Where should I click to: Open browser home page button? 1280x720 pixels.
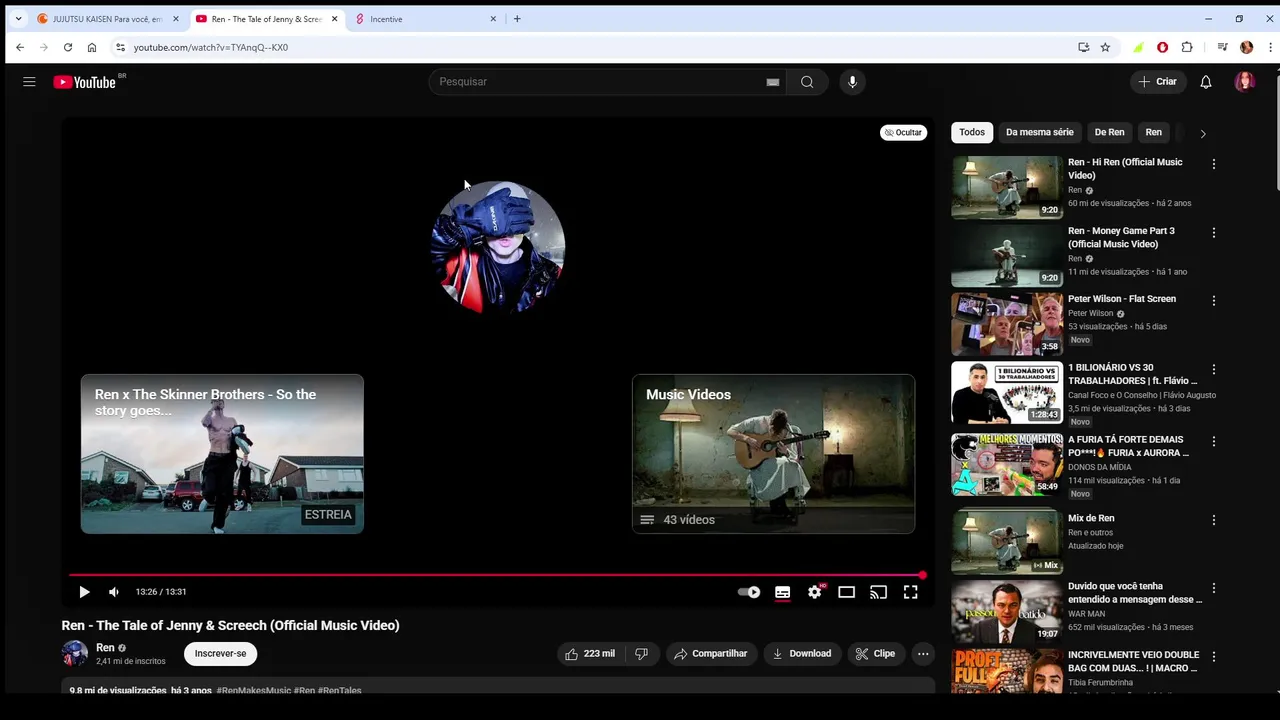92,47
